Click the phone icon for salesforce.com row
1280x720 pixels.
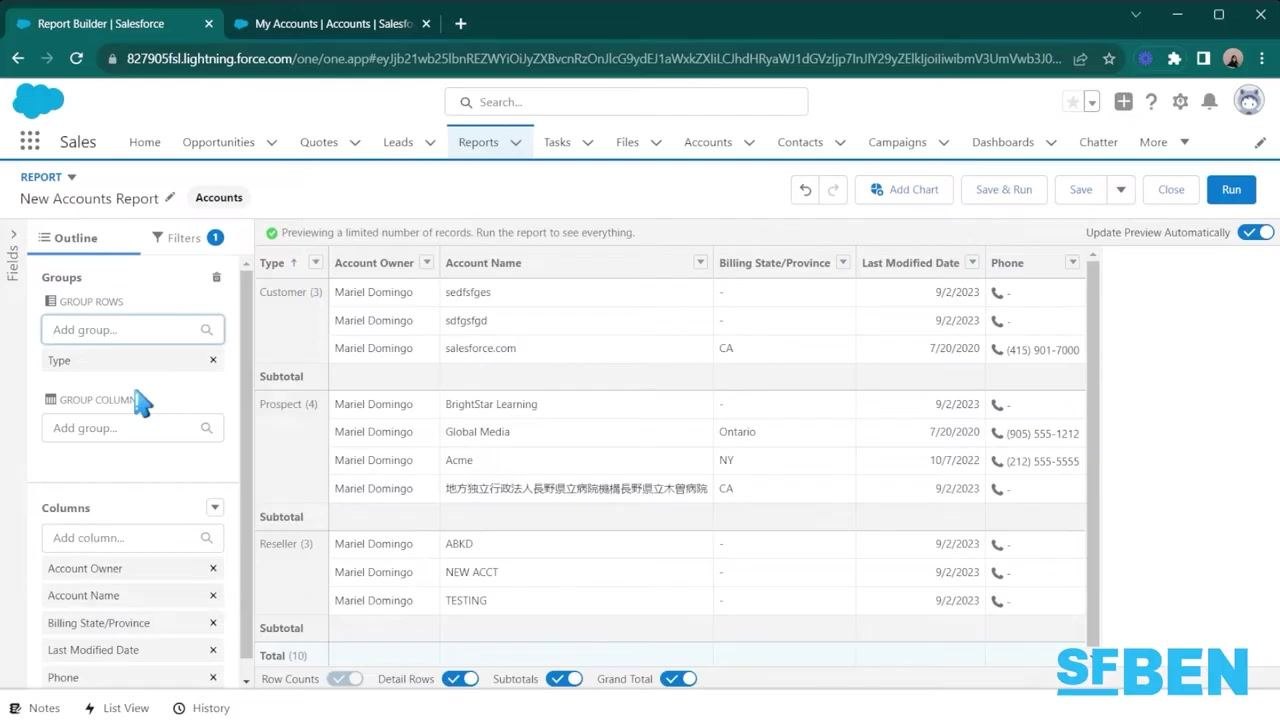pos(997,350)
